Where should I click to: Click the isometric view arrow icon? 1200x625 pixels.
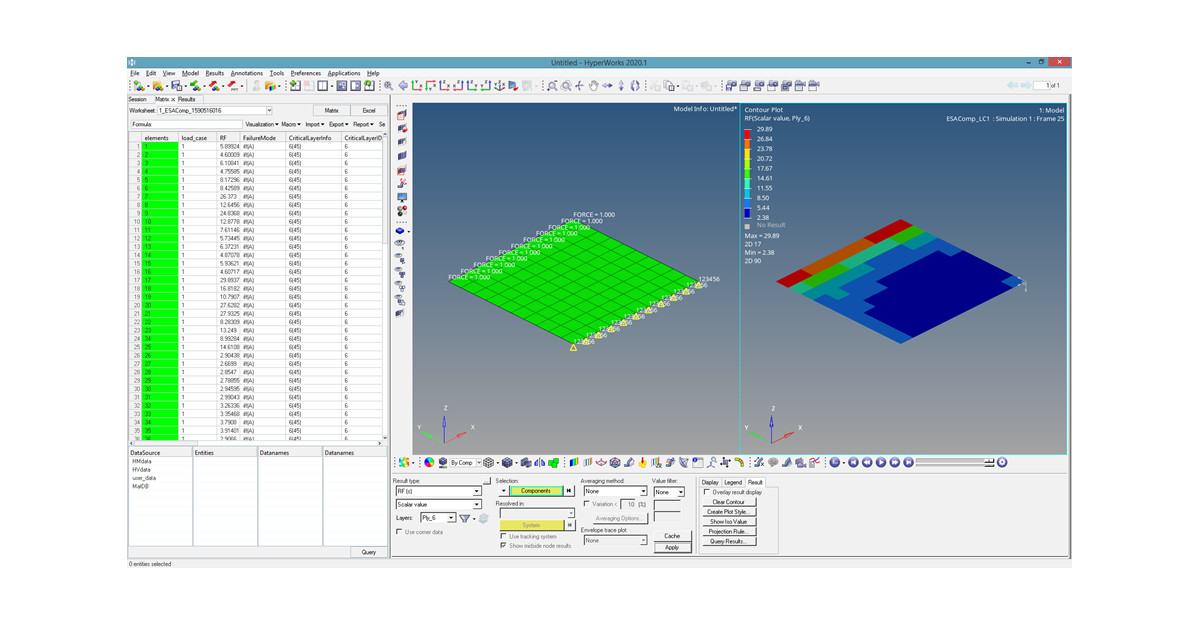(x=403, y=87)
